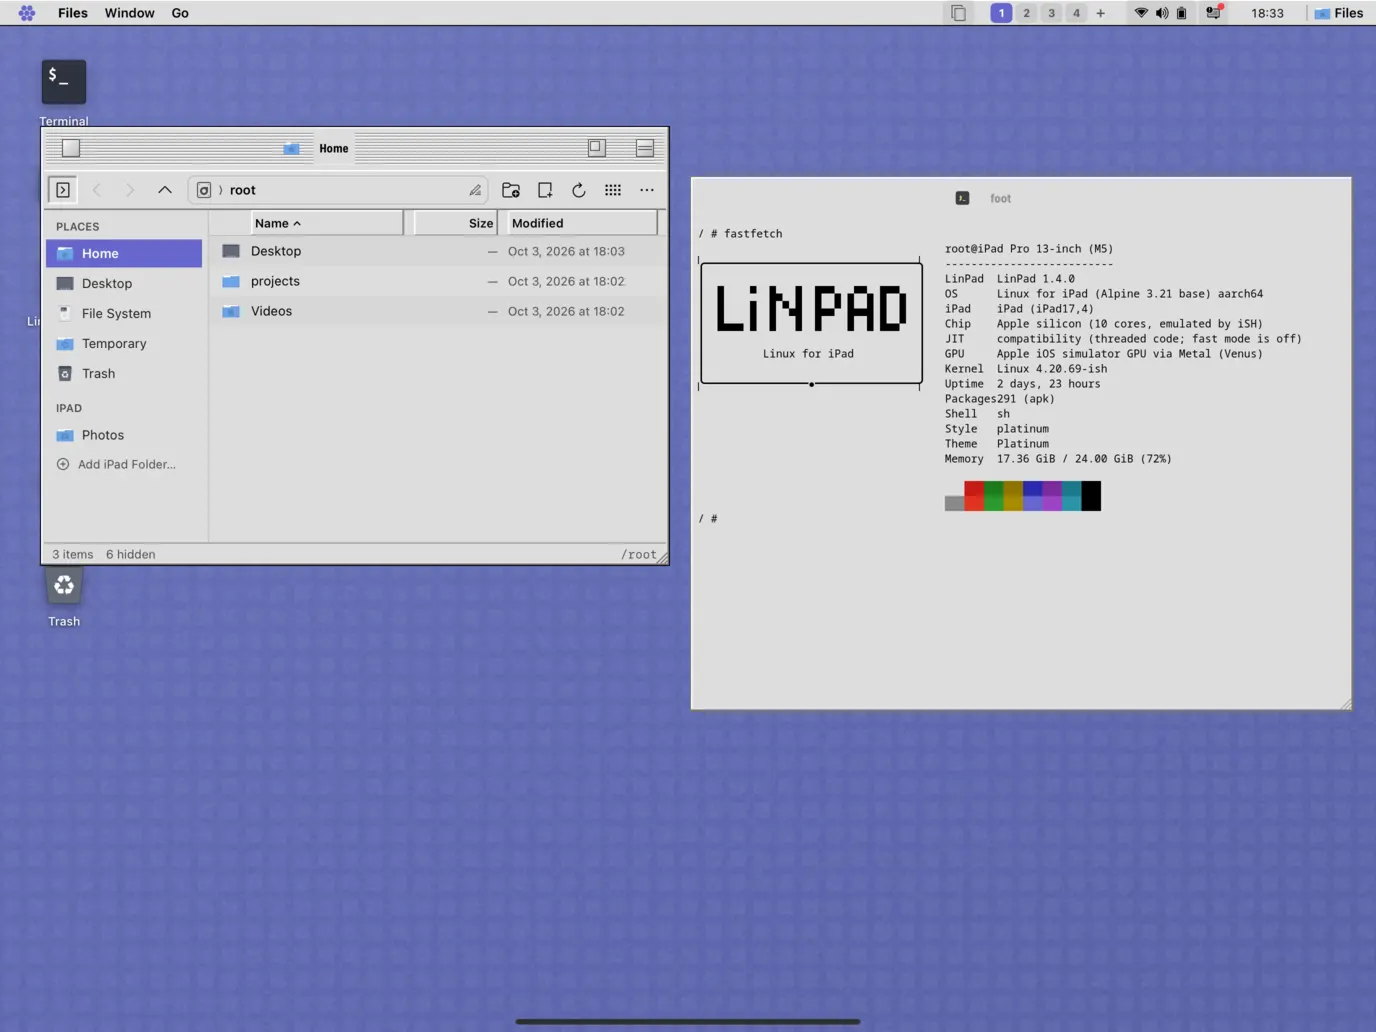Select Desktop in the Places sidebar

click(124, 283)
